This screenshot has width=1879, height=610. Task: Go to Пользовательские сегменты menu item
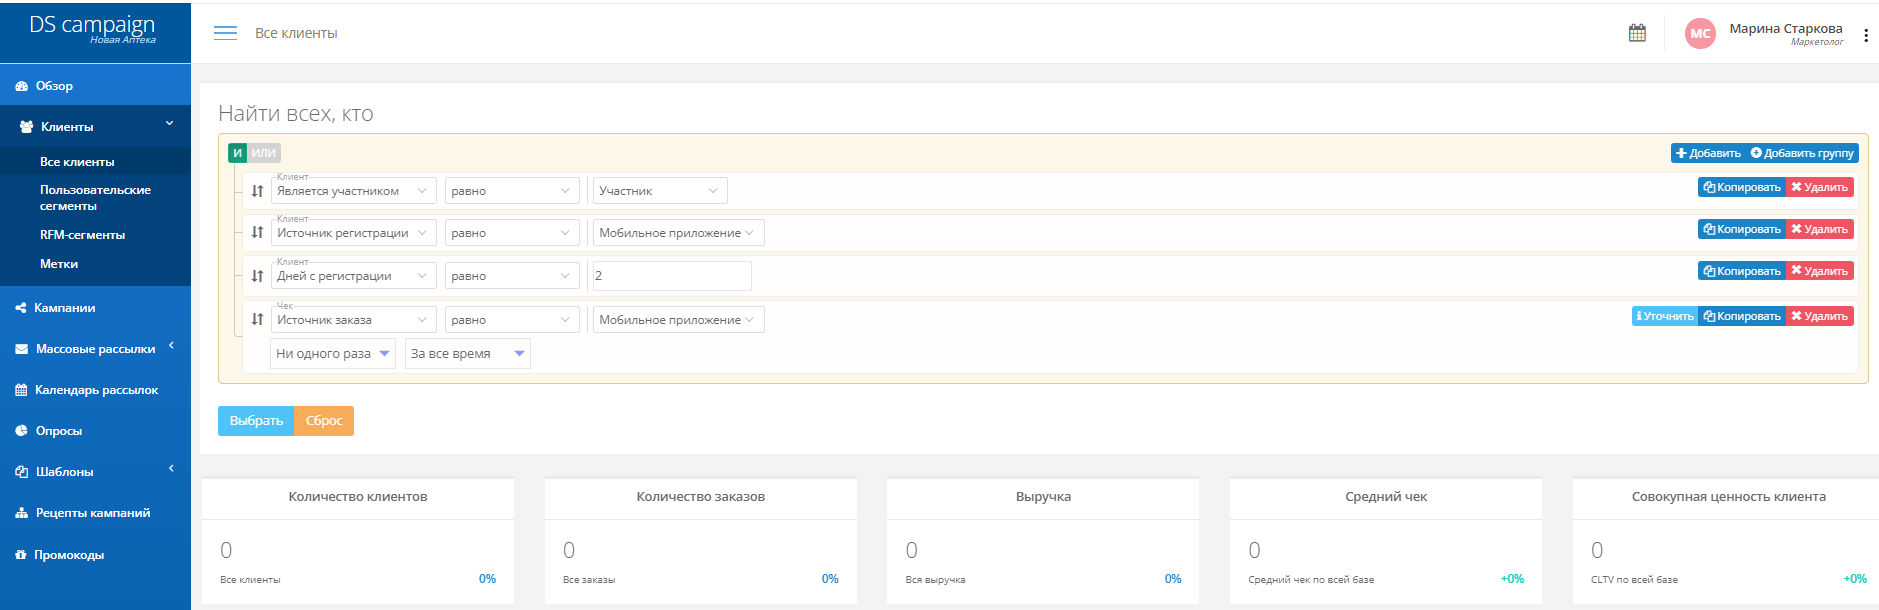pyautogui.click(x=95, y=198)
